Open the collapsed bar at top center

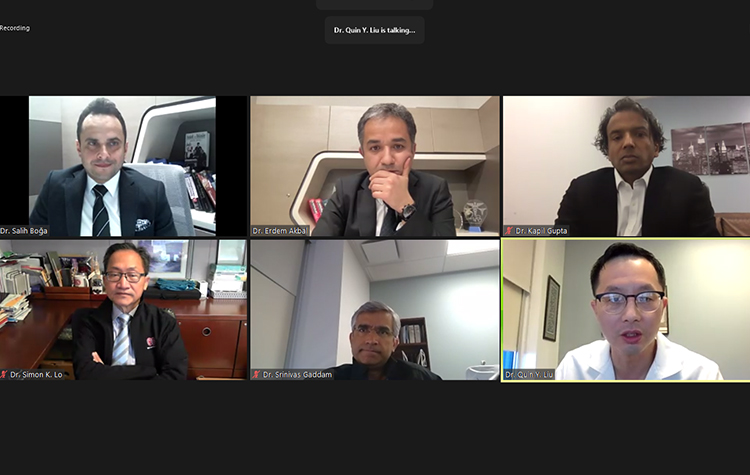click(375, 4)
